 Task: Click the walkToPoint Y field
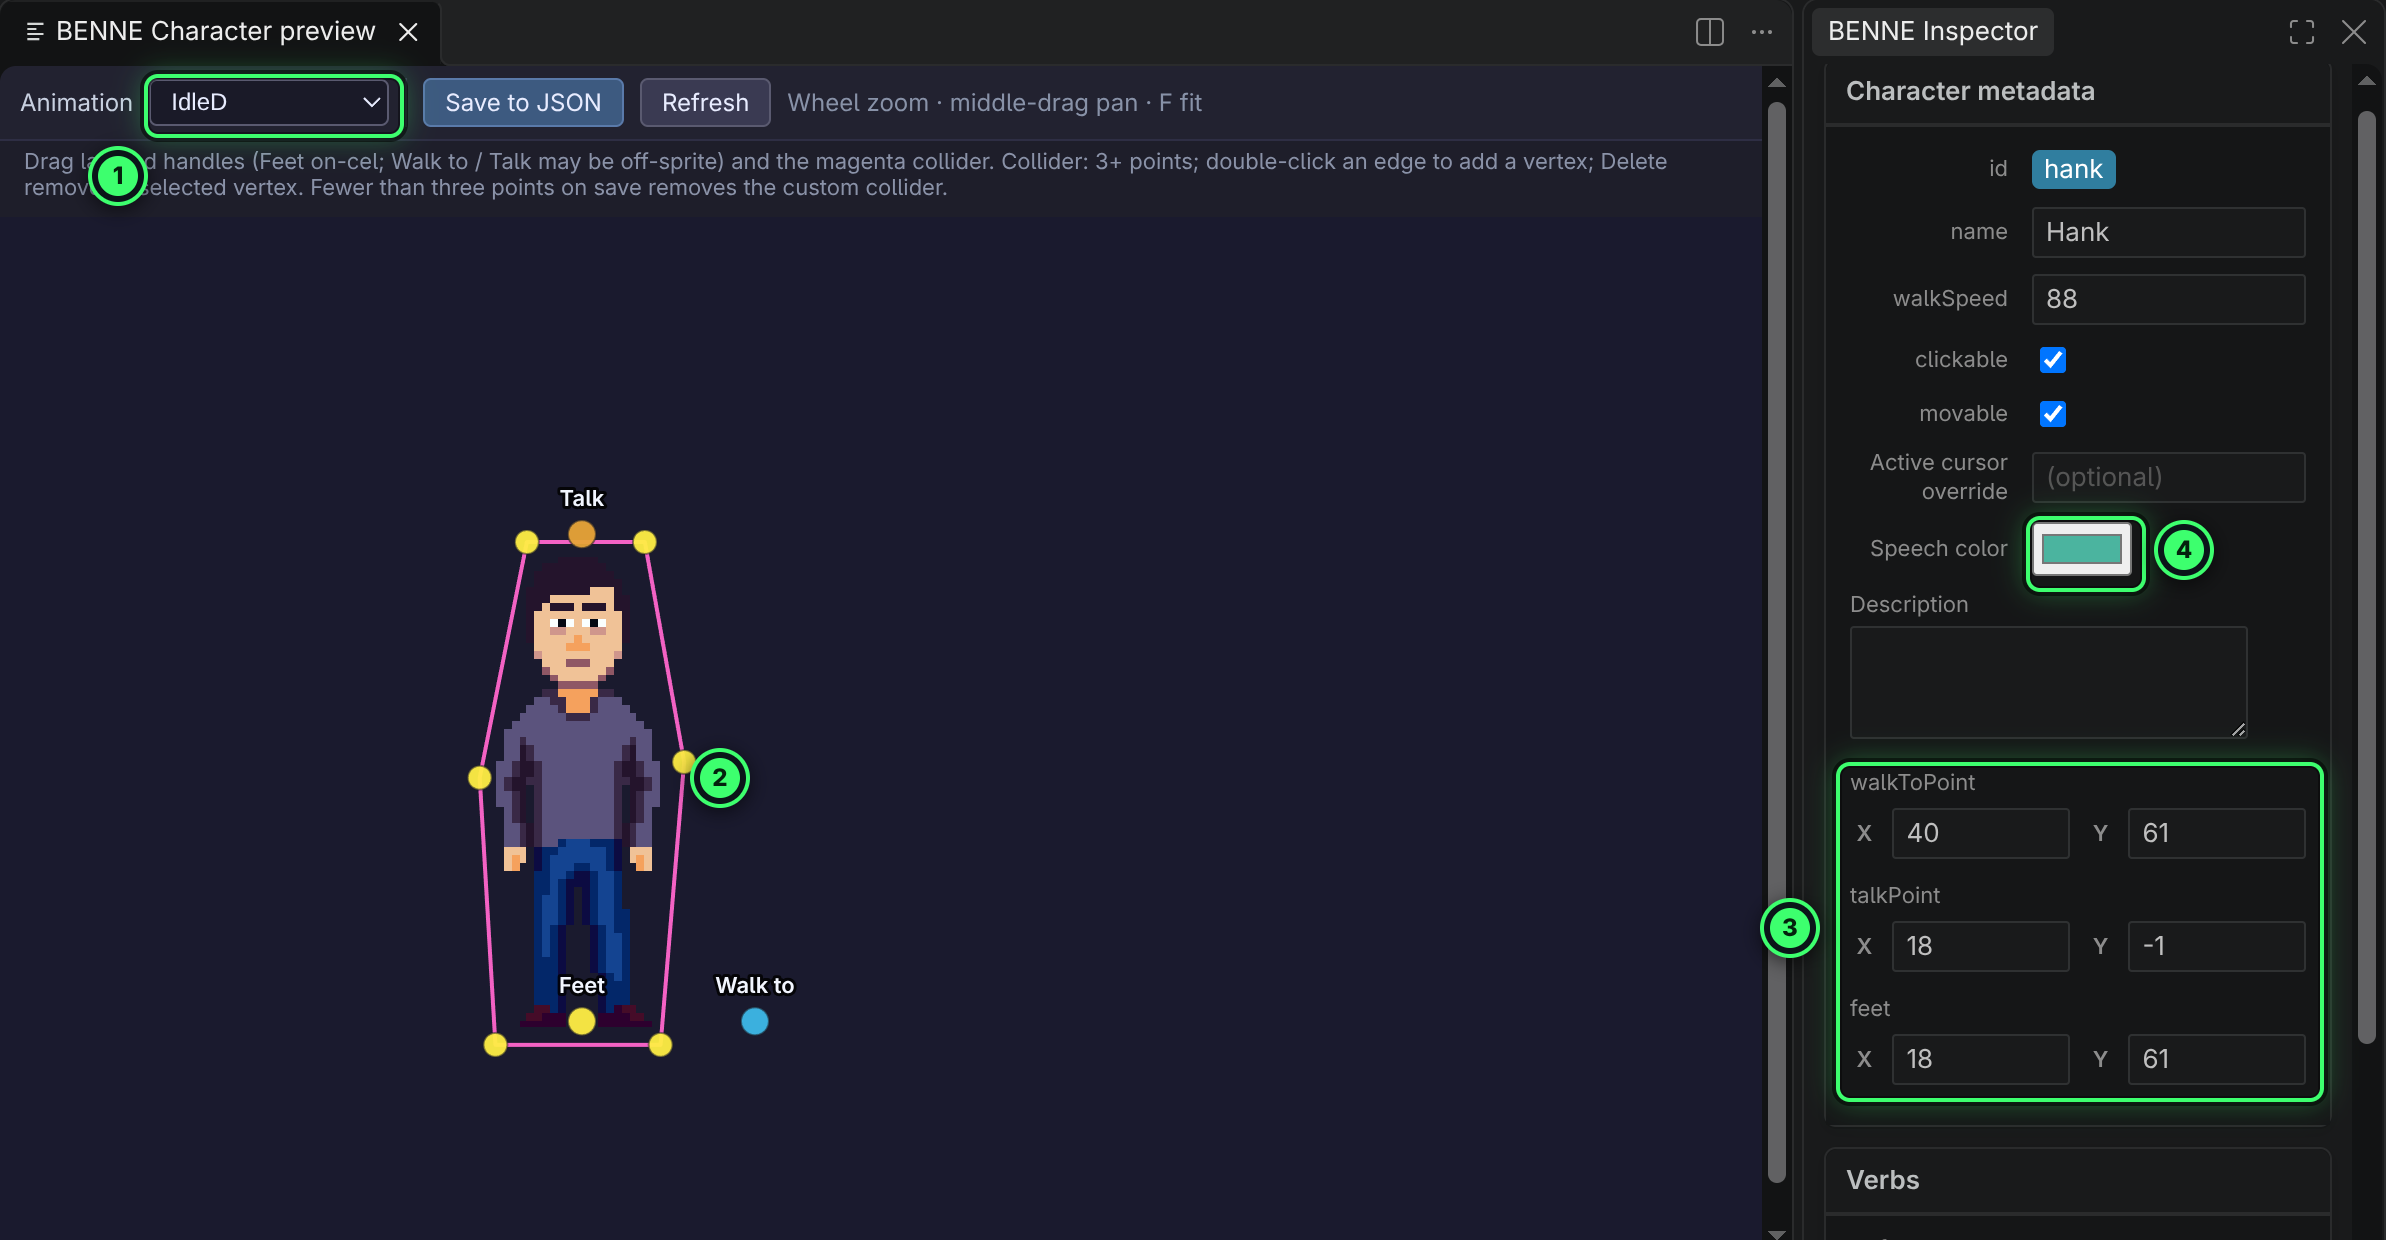(2216, 833)
